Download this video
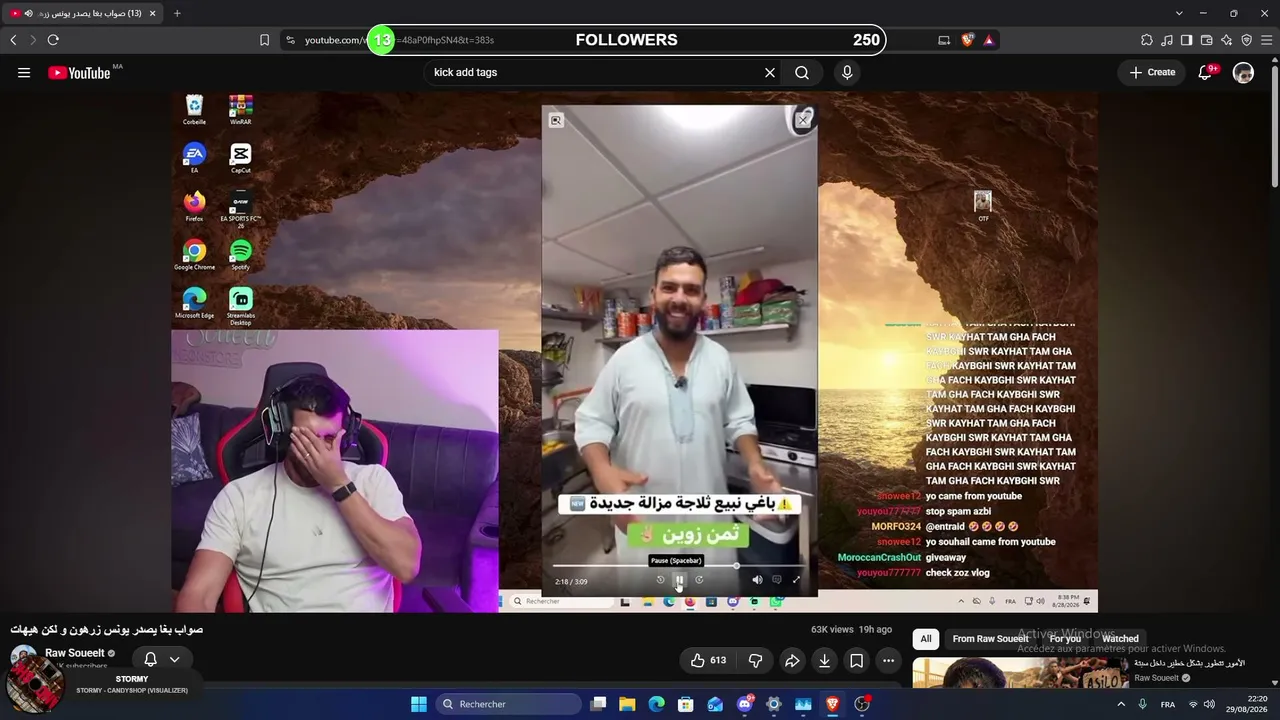This screenshot has width=1280, height=720. [824, 660]
